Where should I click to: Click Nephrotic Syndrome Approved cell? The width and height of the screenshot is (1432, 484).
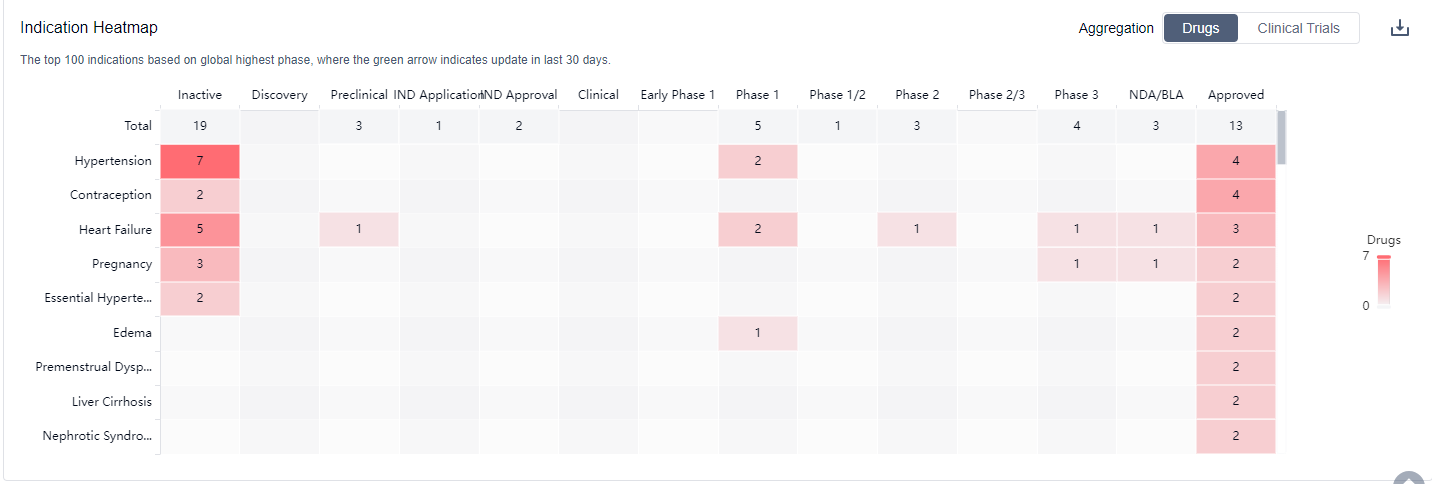point(1235,436)
